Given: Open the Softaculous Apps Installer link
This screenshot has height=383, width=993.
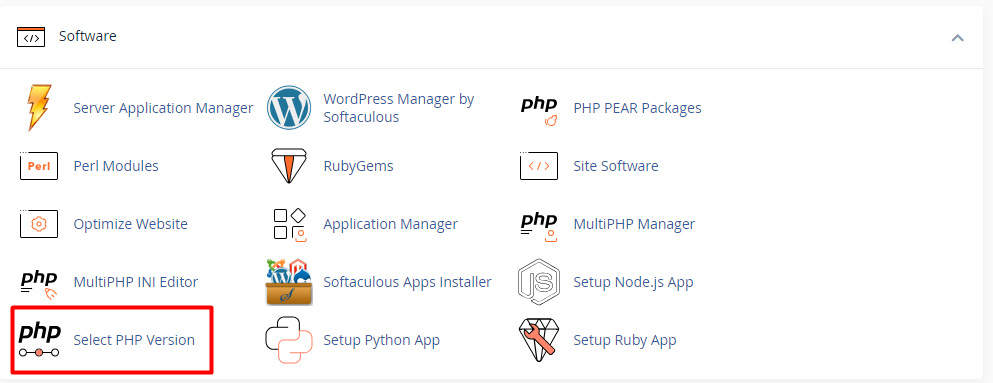Looking at the screenshot, I should pos(407,282).
